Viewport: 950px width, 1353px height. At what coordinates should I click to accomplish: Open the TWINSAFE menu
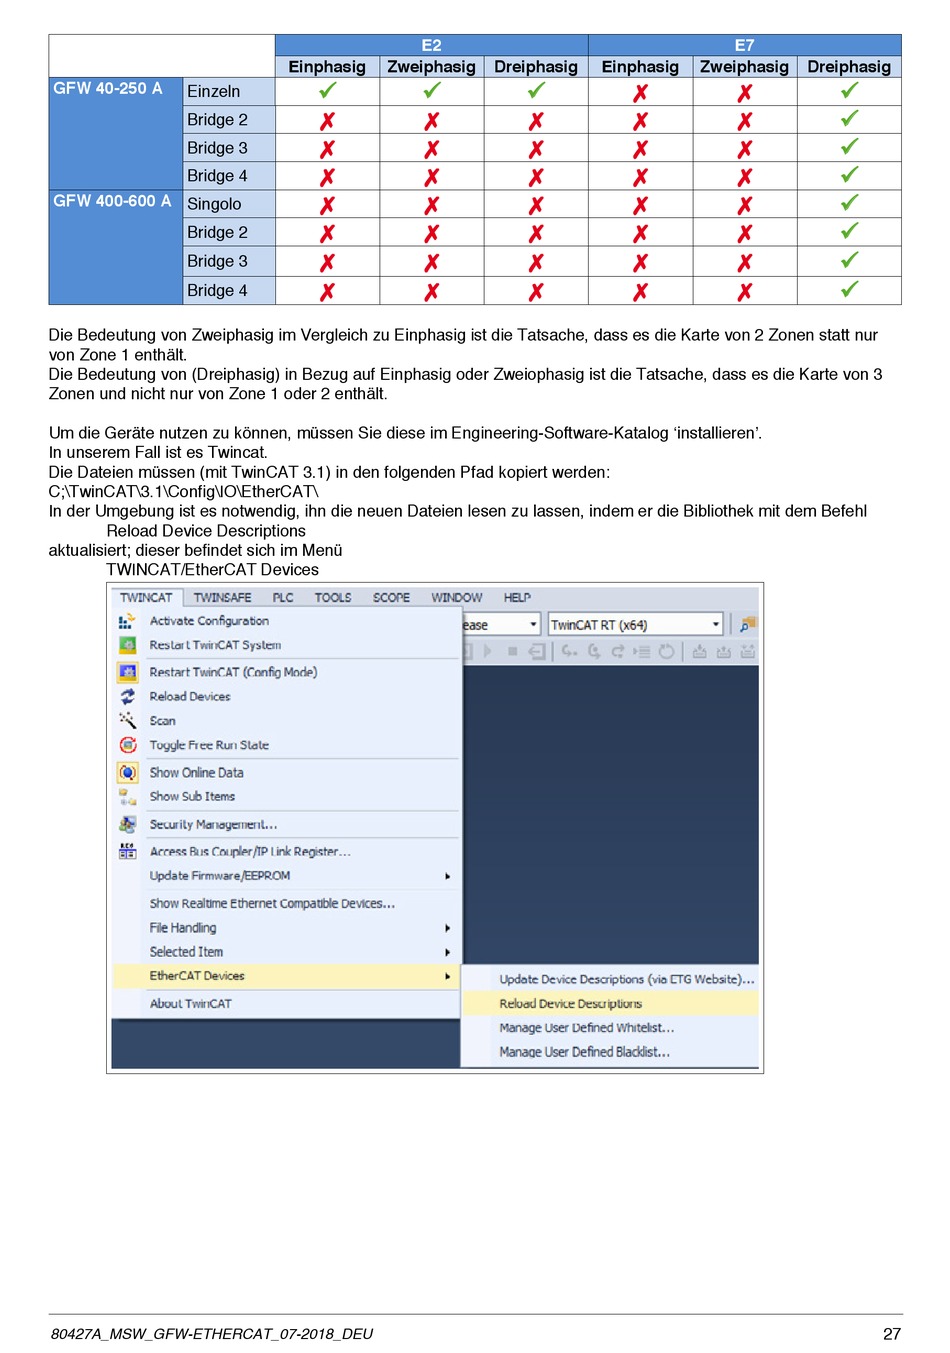coord(222,597)
